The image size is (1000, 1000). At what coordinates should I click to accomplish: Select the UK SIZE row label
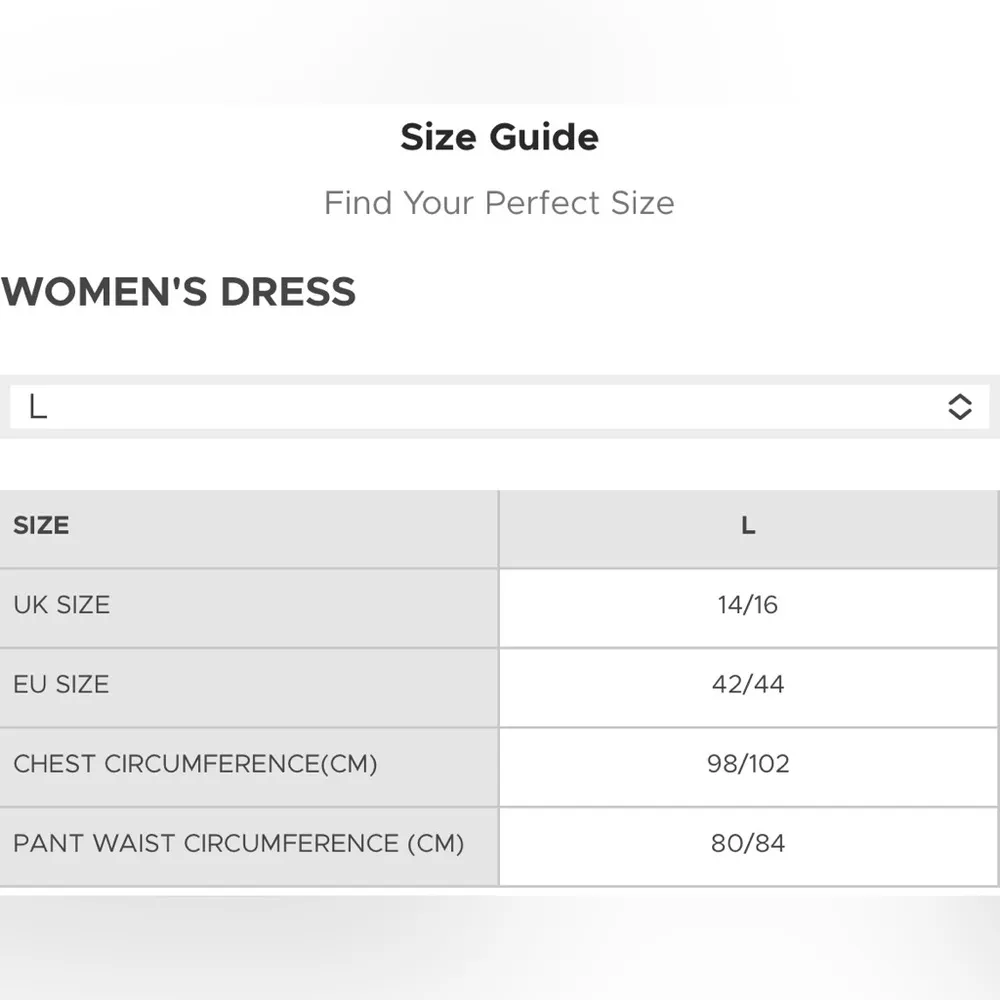tap(62, 605)
